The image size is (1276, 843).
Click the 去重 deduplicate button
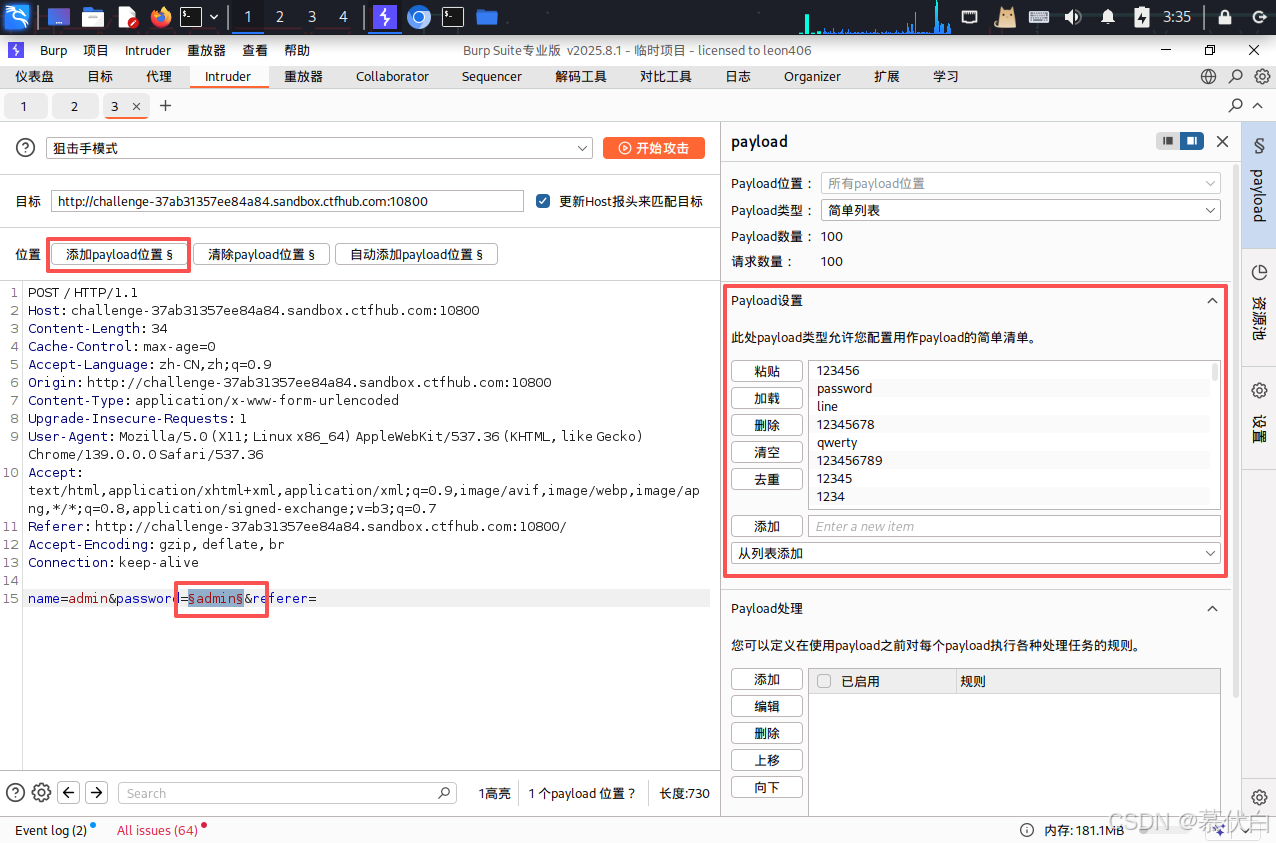[767, 479]
